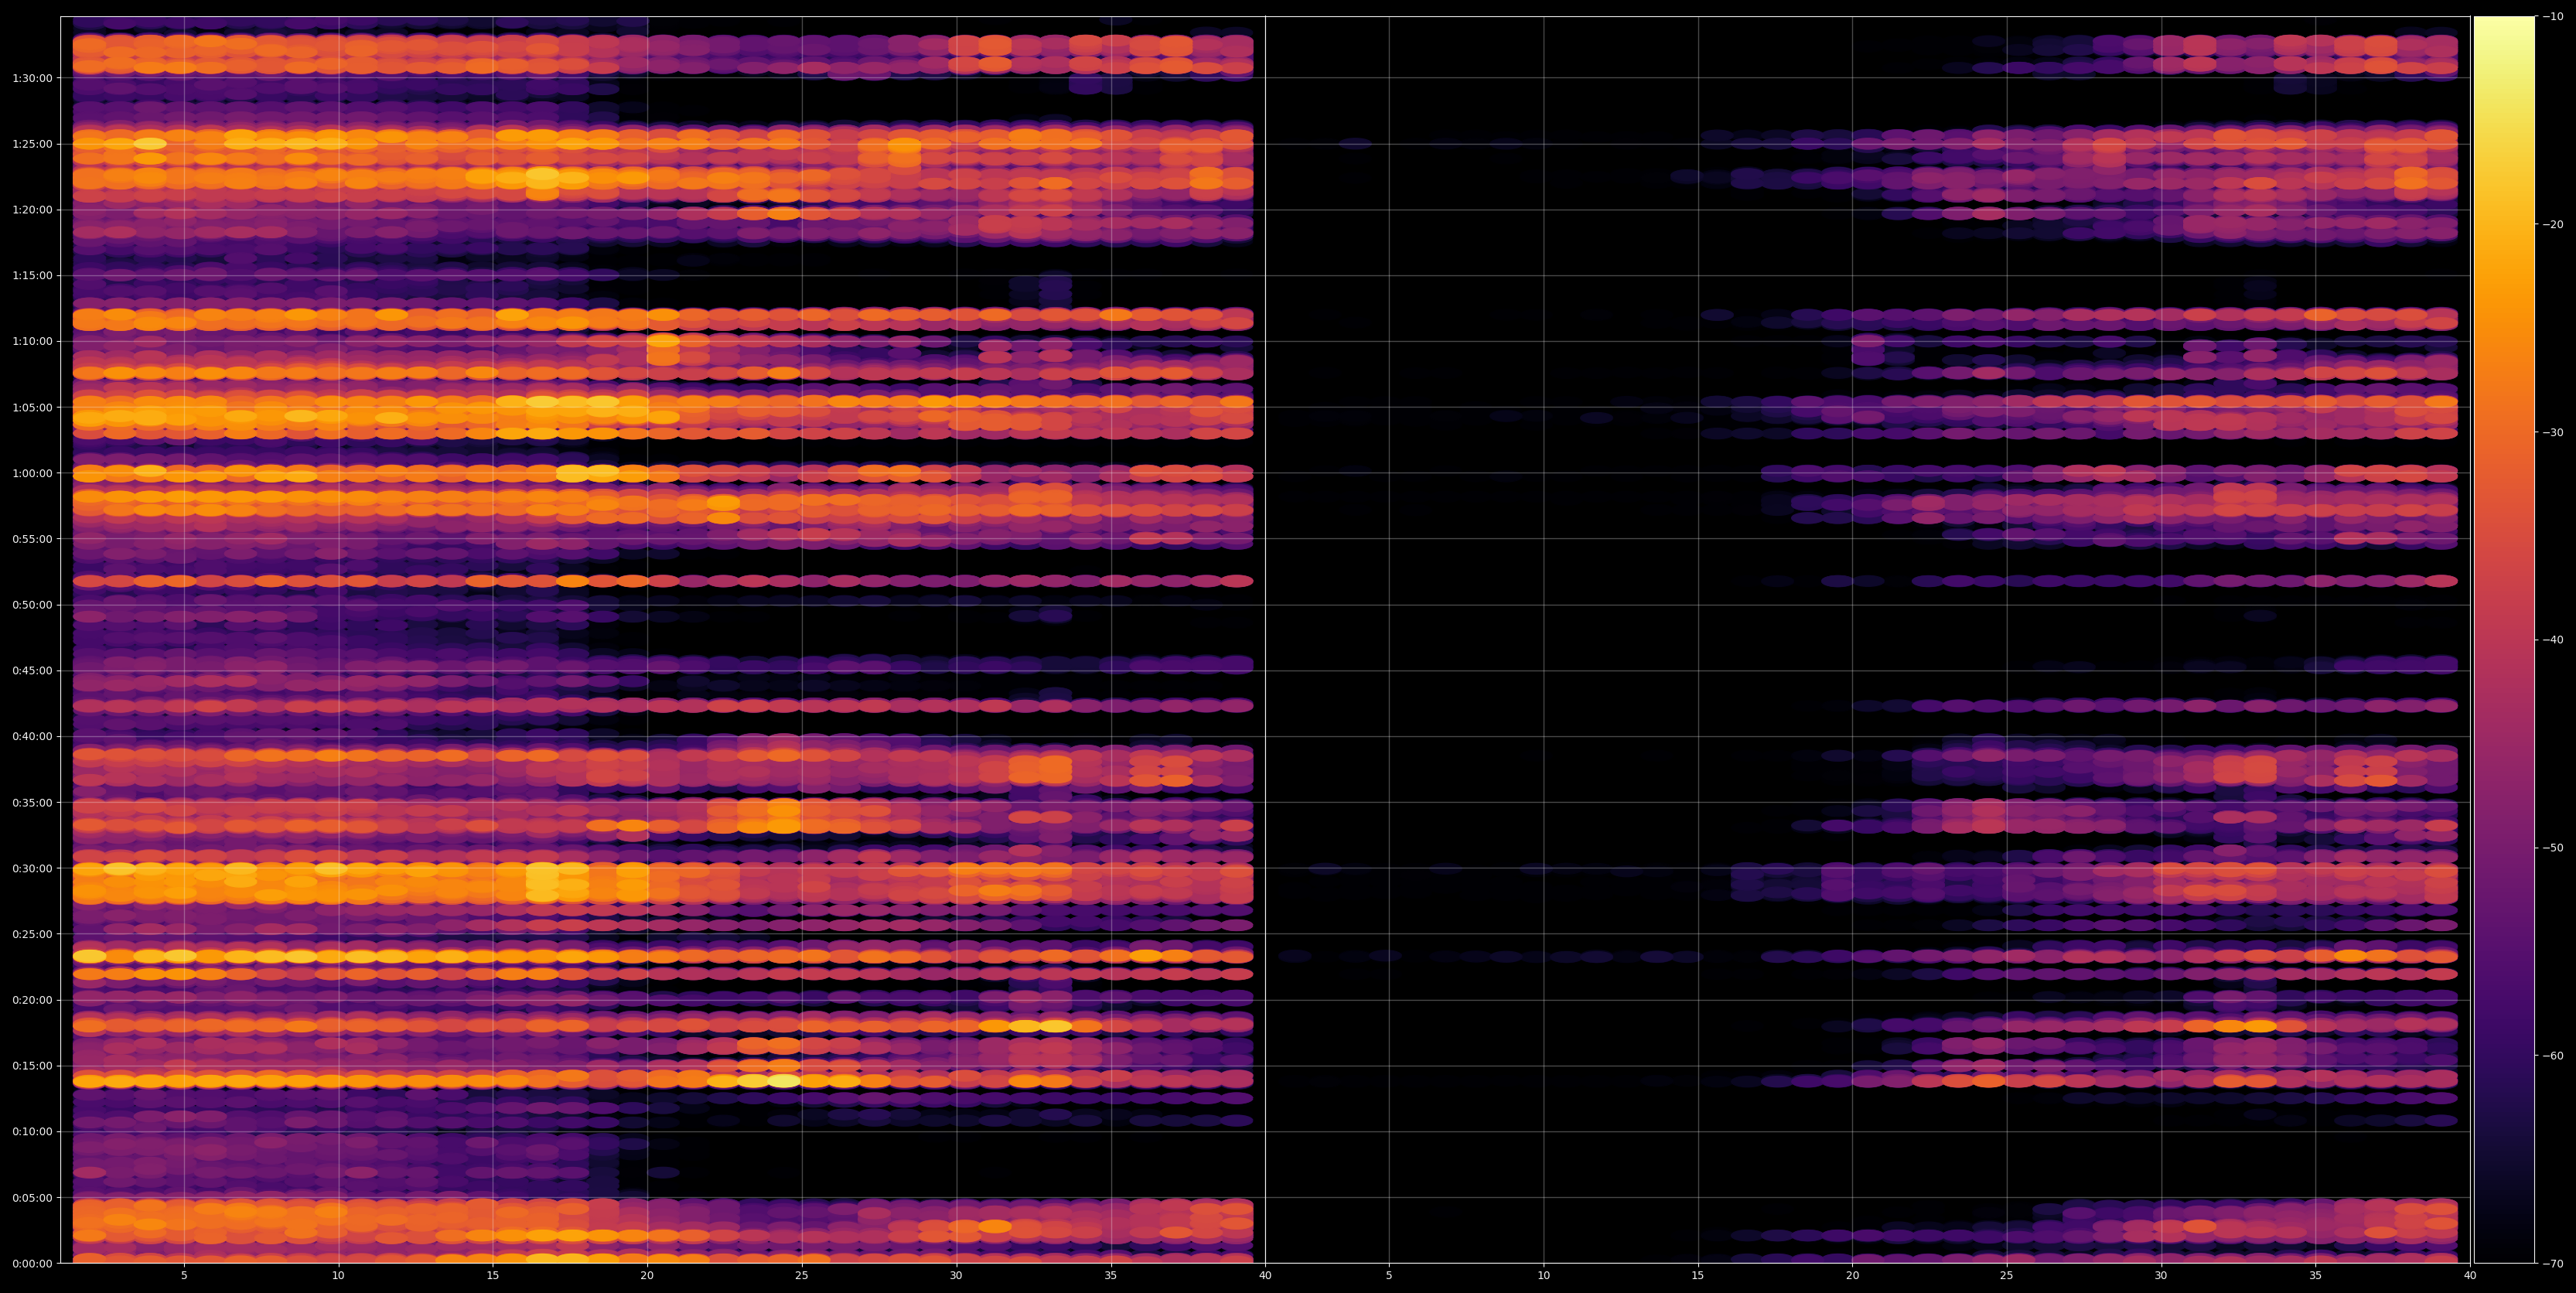
Task: Pick the "0:45:00" y-axis tick label
Action: point(32,671)
